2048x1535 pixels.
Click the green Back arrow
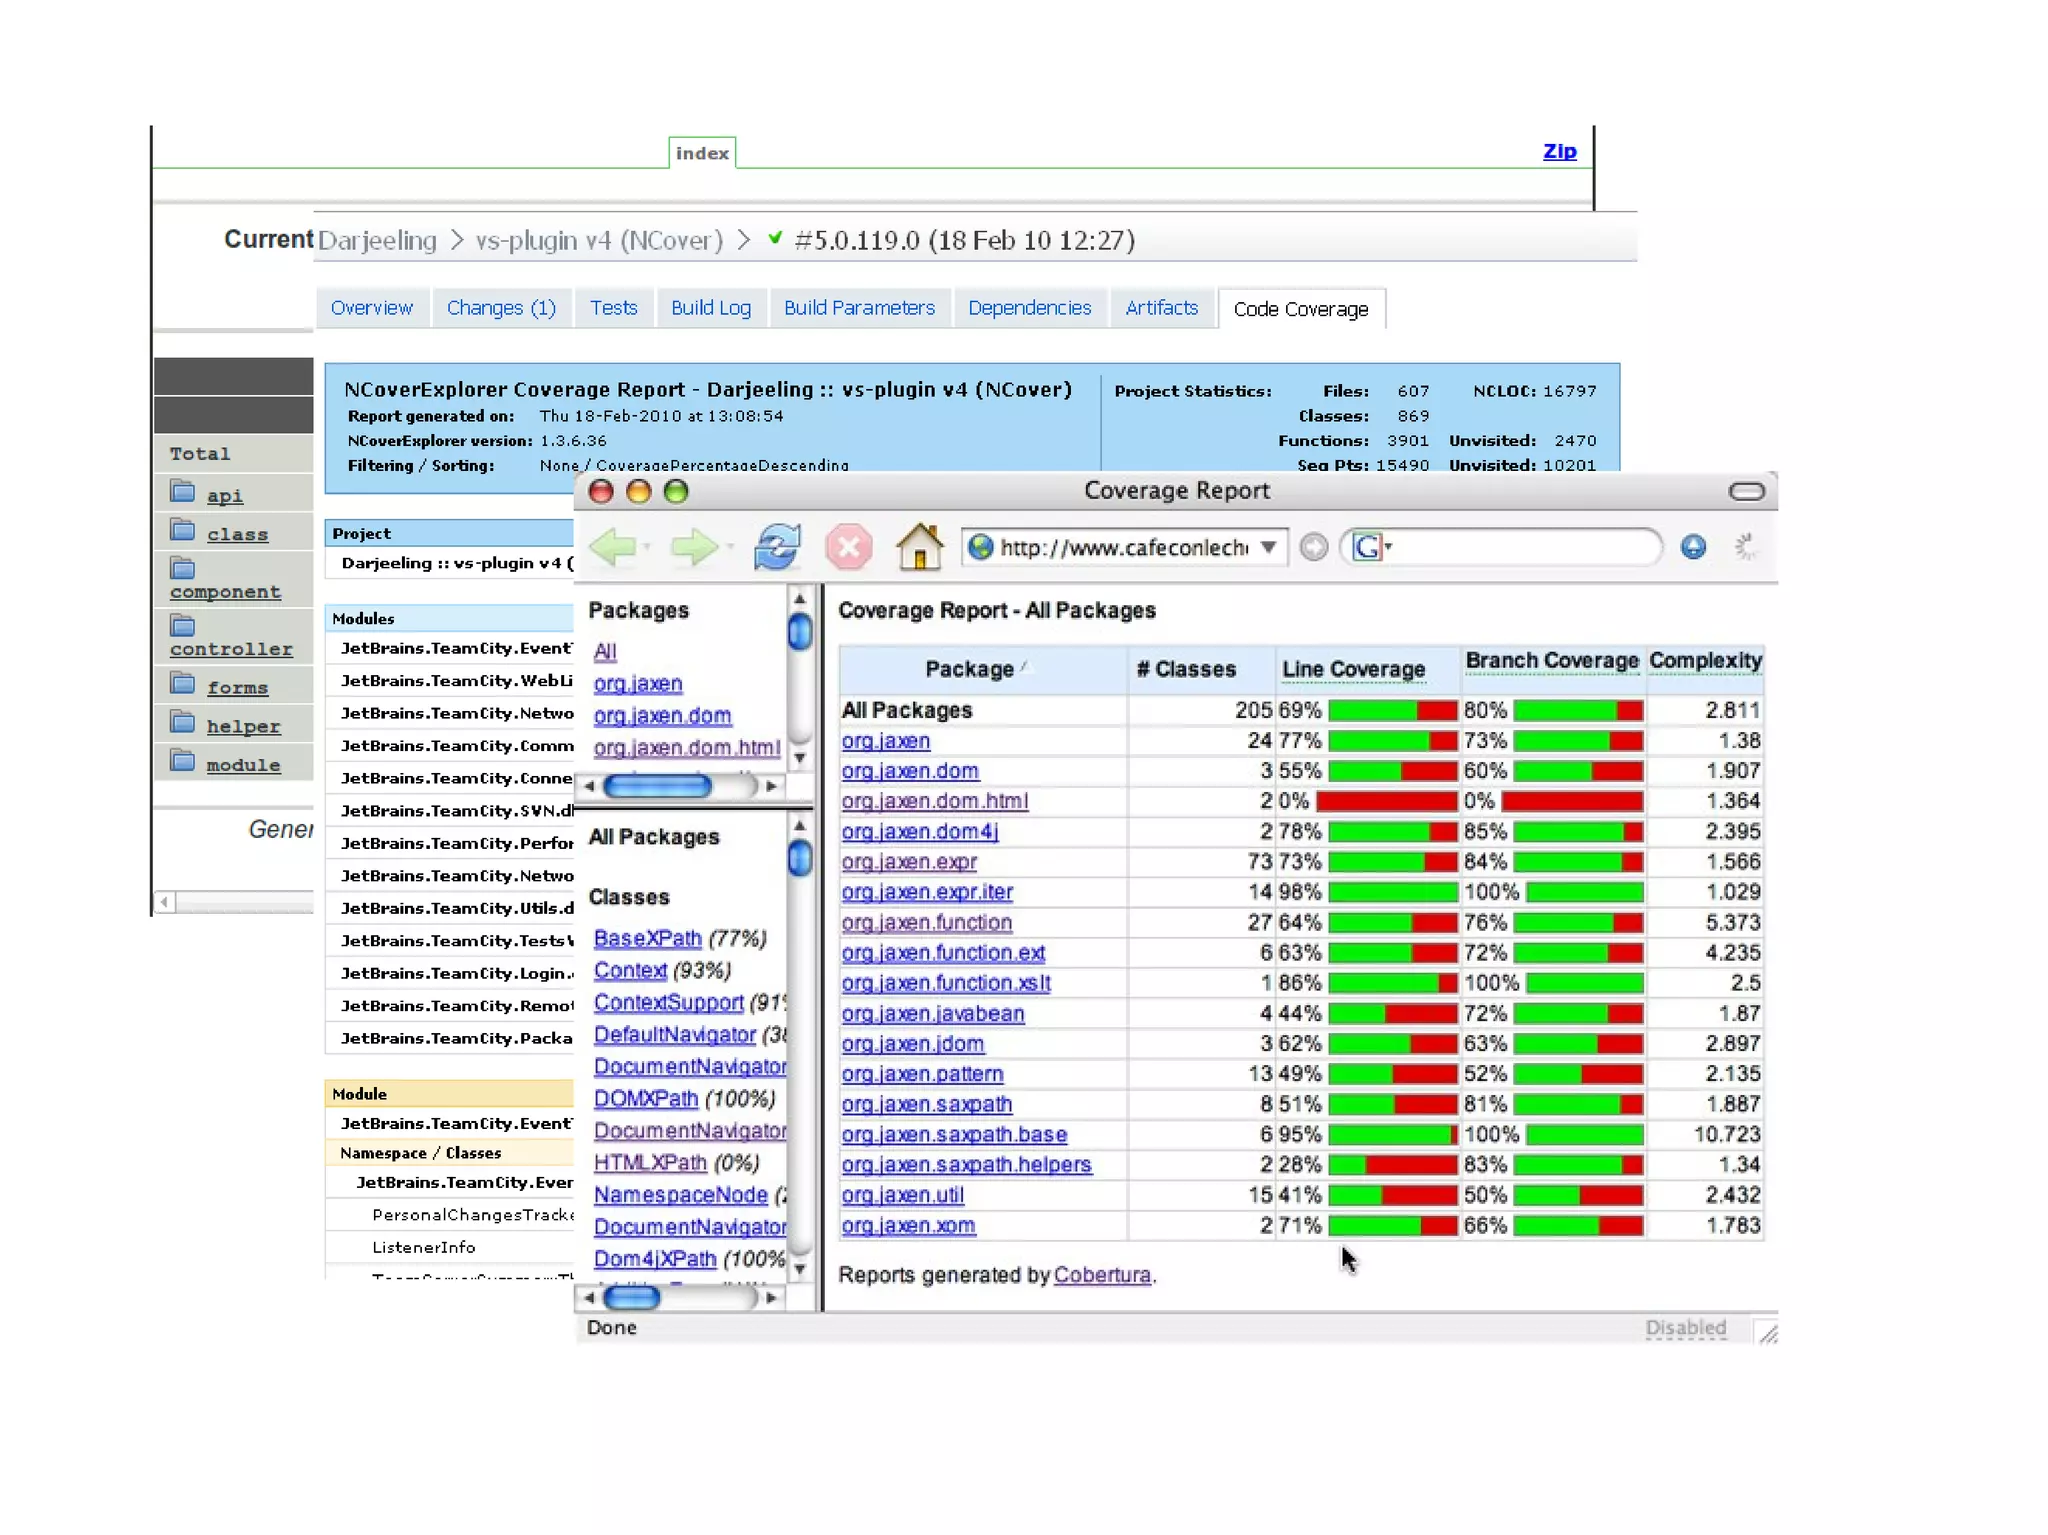[612, 547]
